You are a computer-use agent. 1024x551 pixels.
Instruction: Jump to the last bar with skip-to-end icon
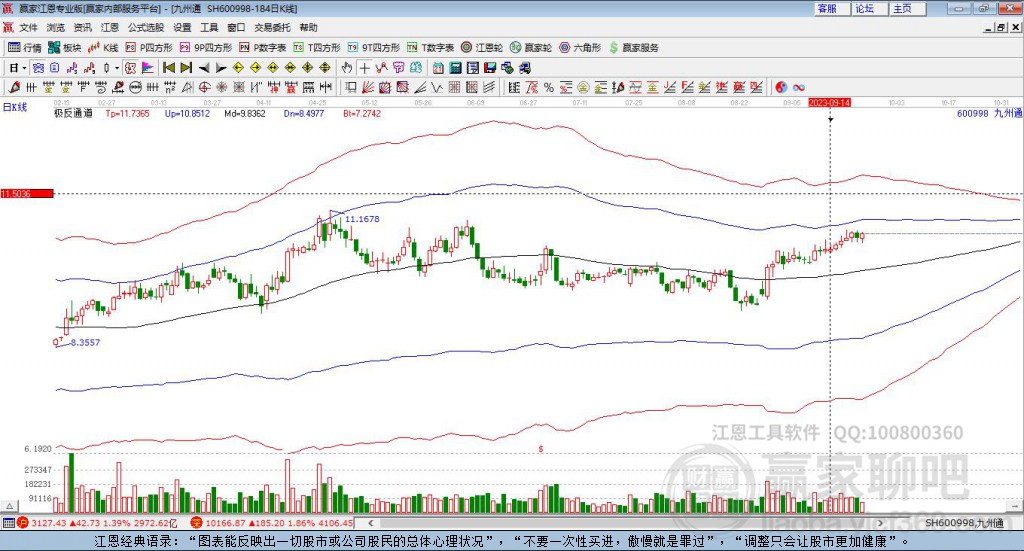(x=186, y=67)
